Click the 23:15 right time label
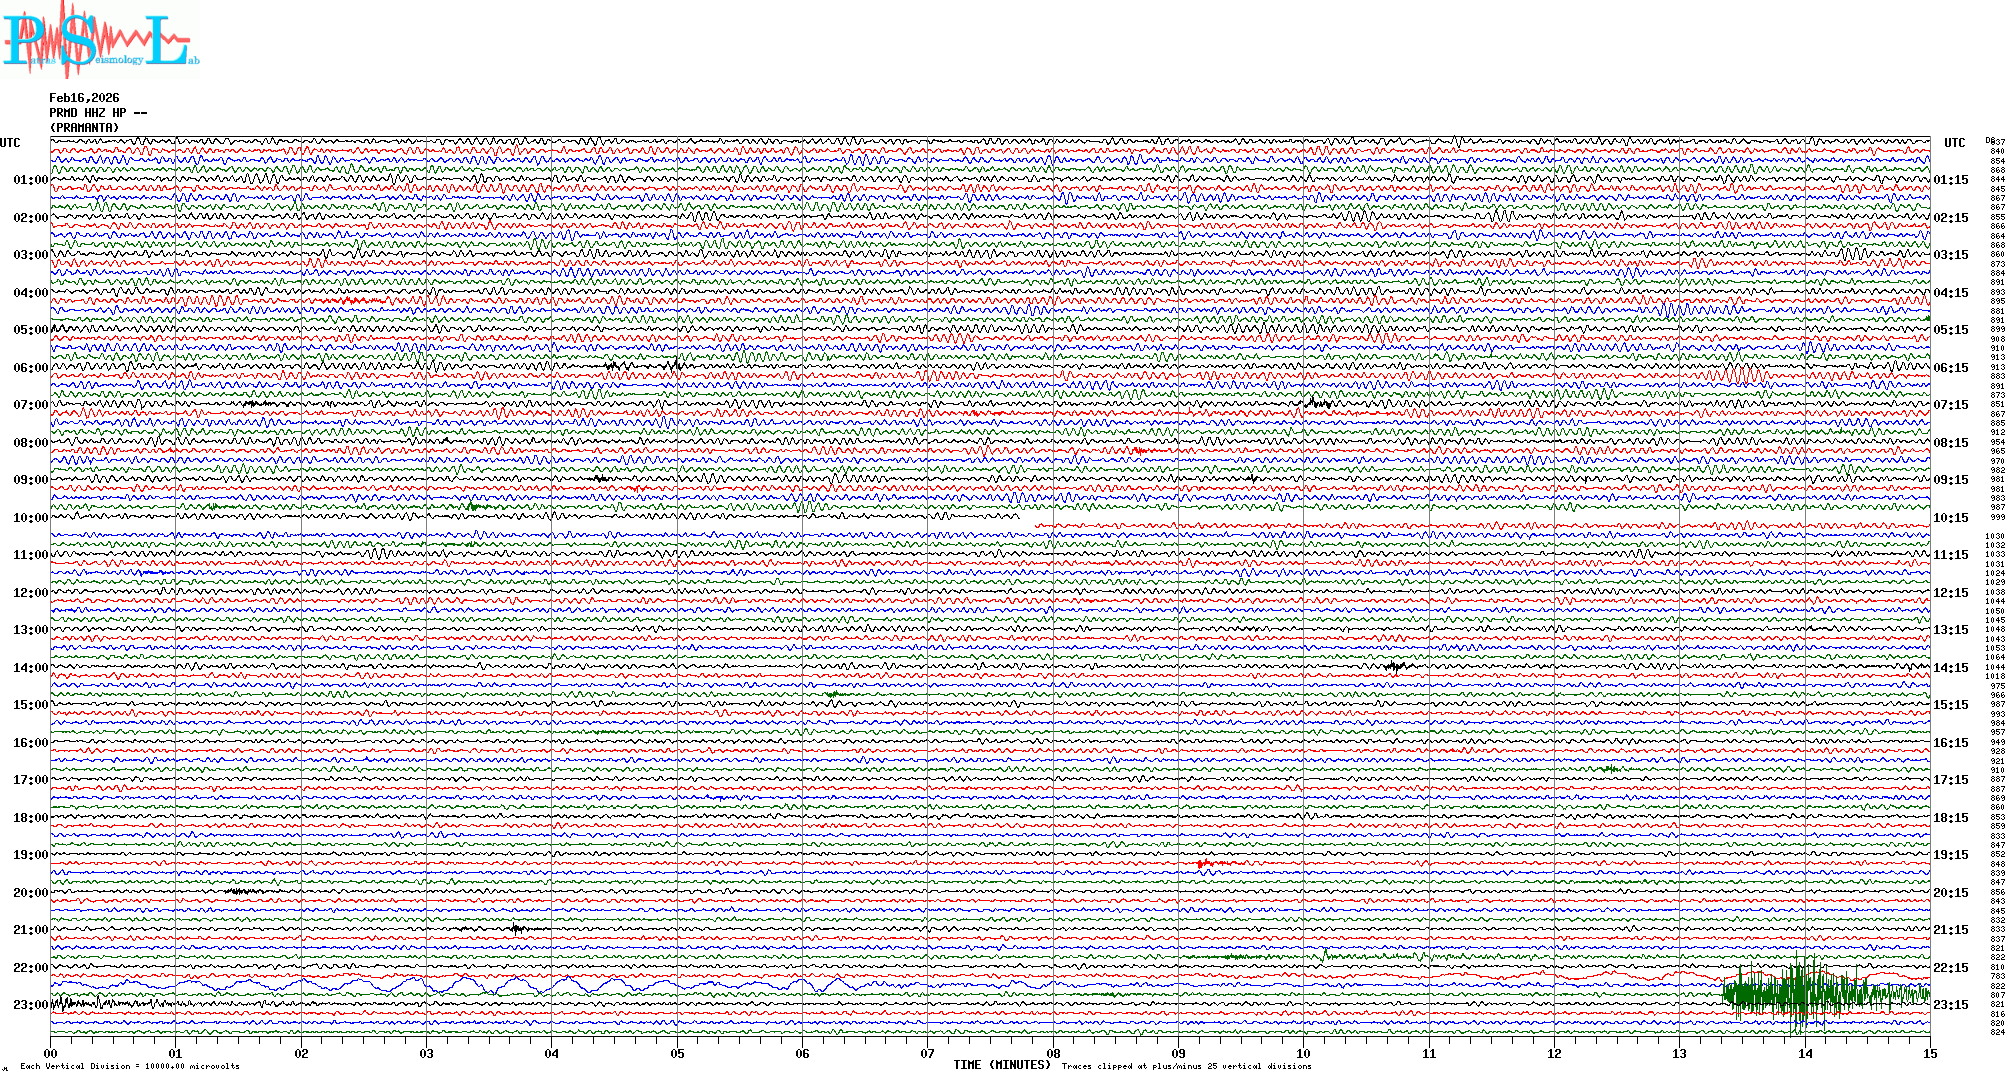Screen dimensions: 2010x1080 [x=1950, y=1005]
